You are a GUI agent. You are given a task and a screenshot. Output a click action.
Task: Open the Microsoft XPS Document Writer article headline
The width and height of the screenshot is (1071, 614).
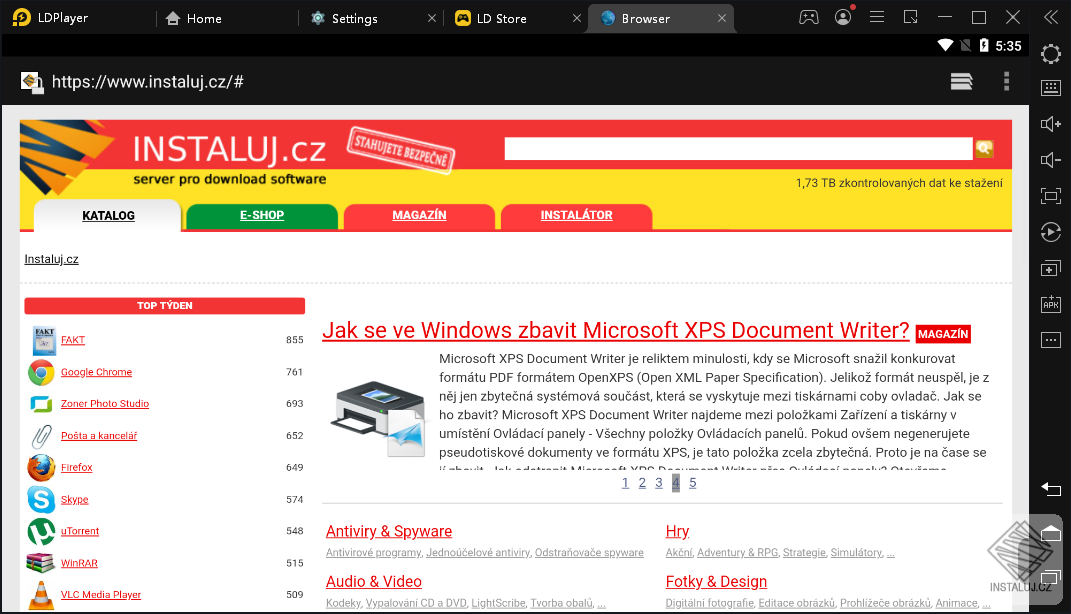click(615, 331)
